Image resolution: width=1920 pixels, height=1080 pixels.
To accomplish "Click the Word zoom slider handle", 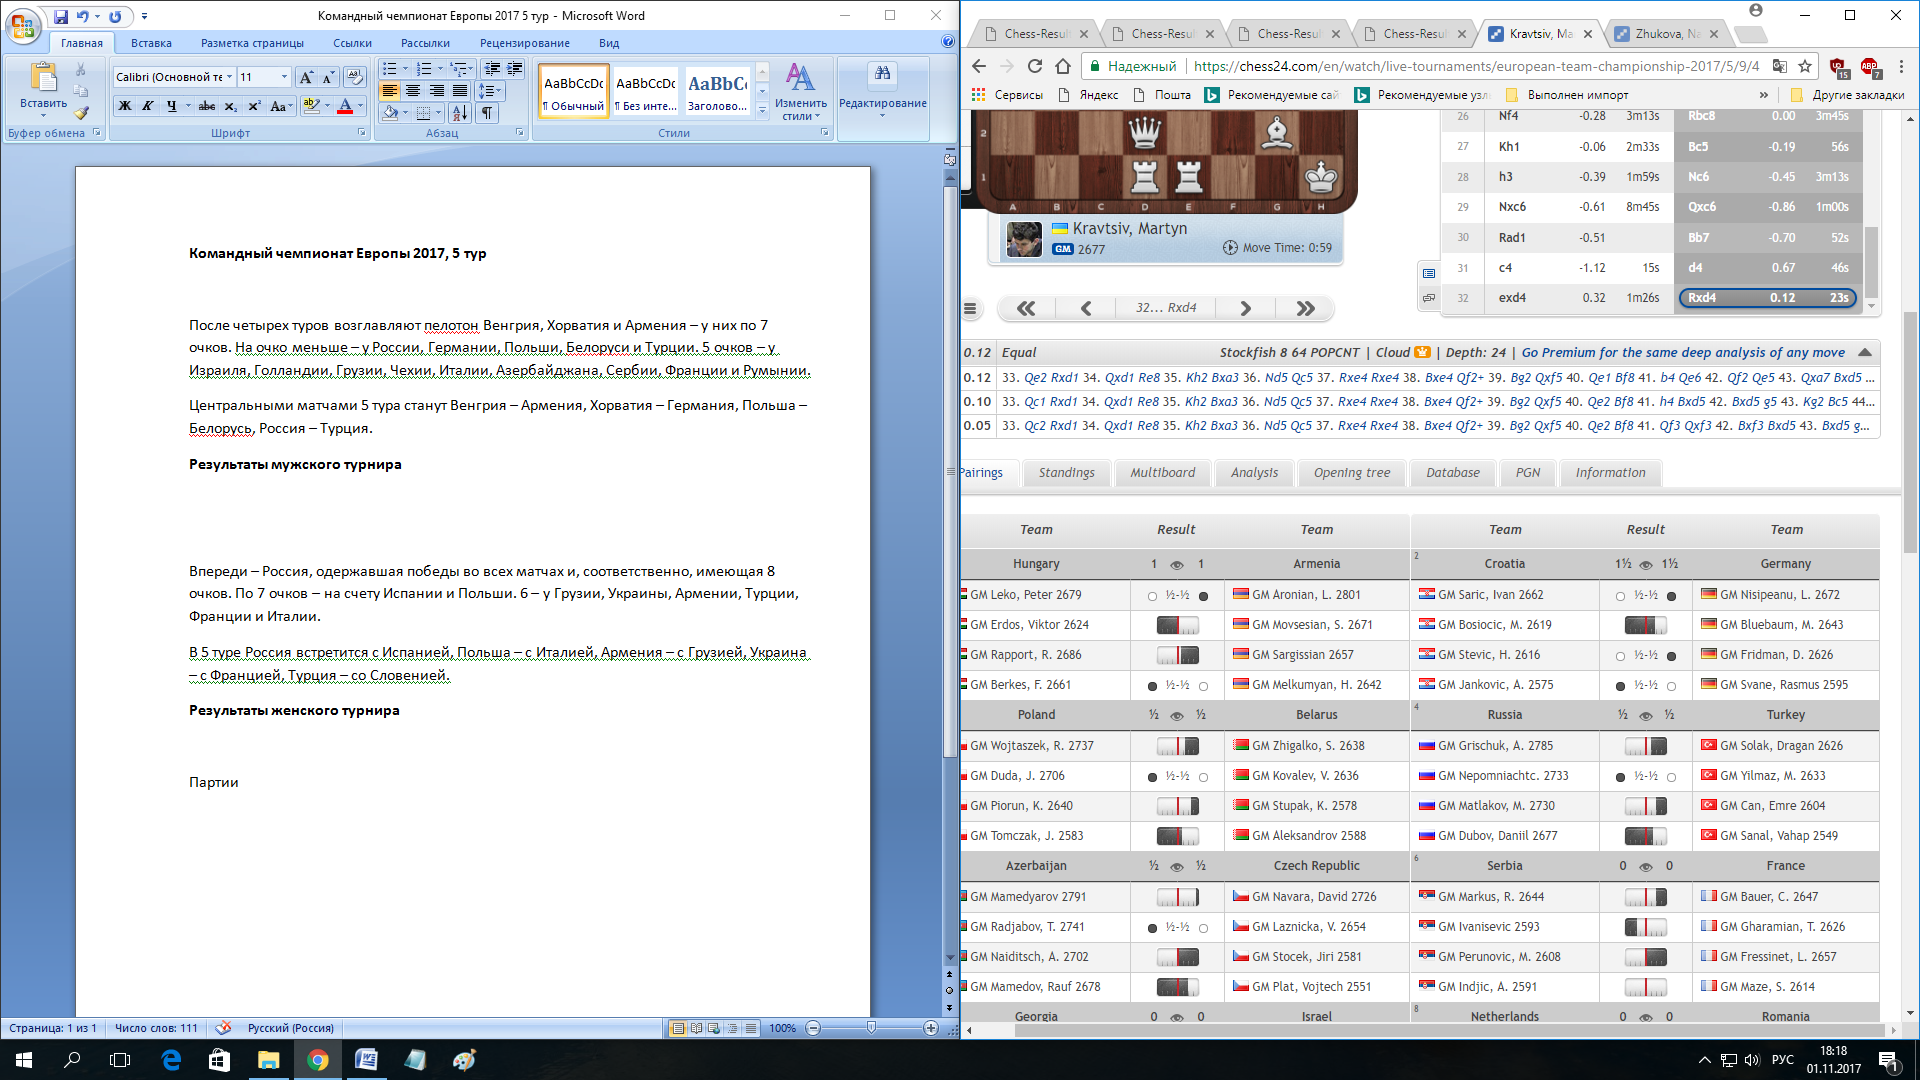I will [871, 1028].
